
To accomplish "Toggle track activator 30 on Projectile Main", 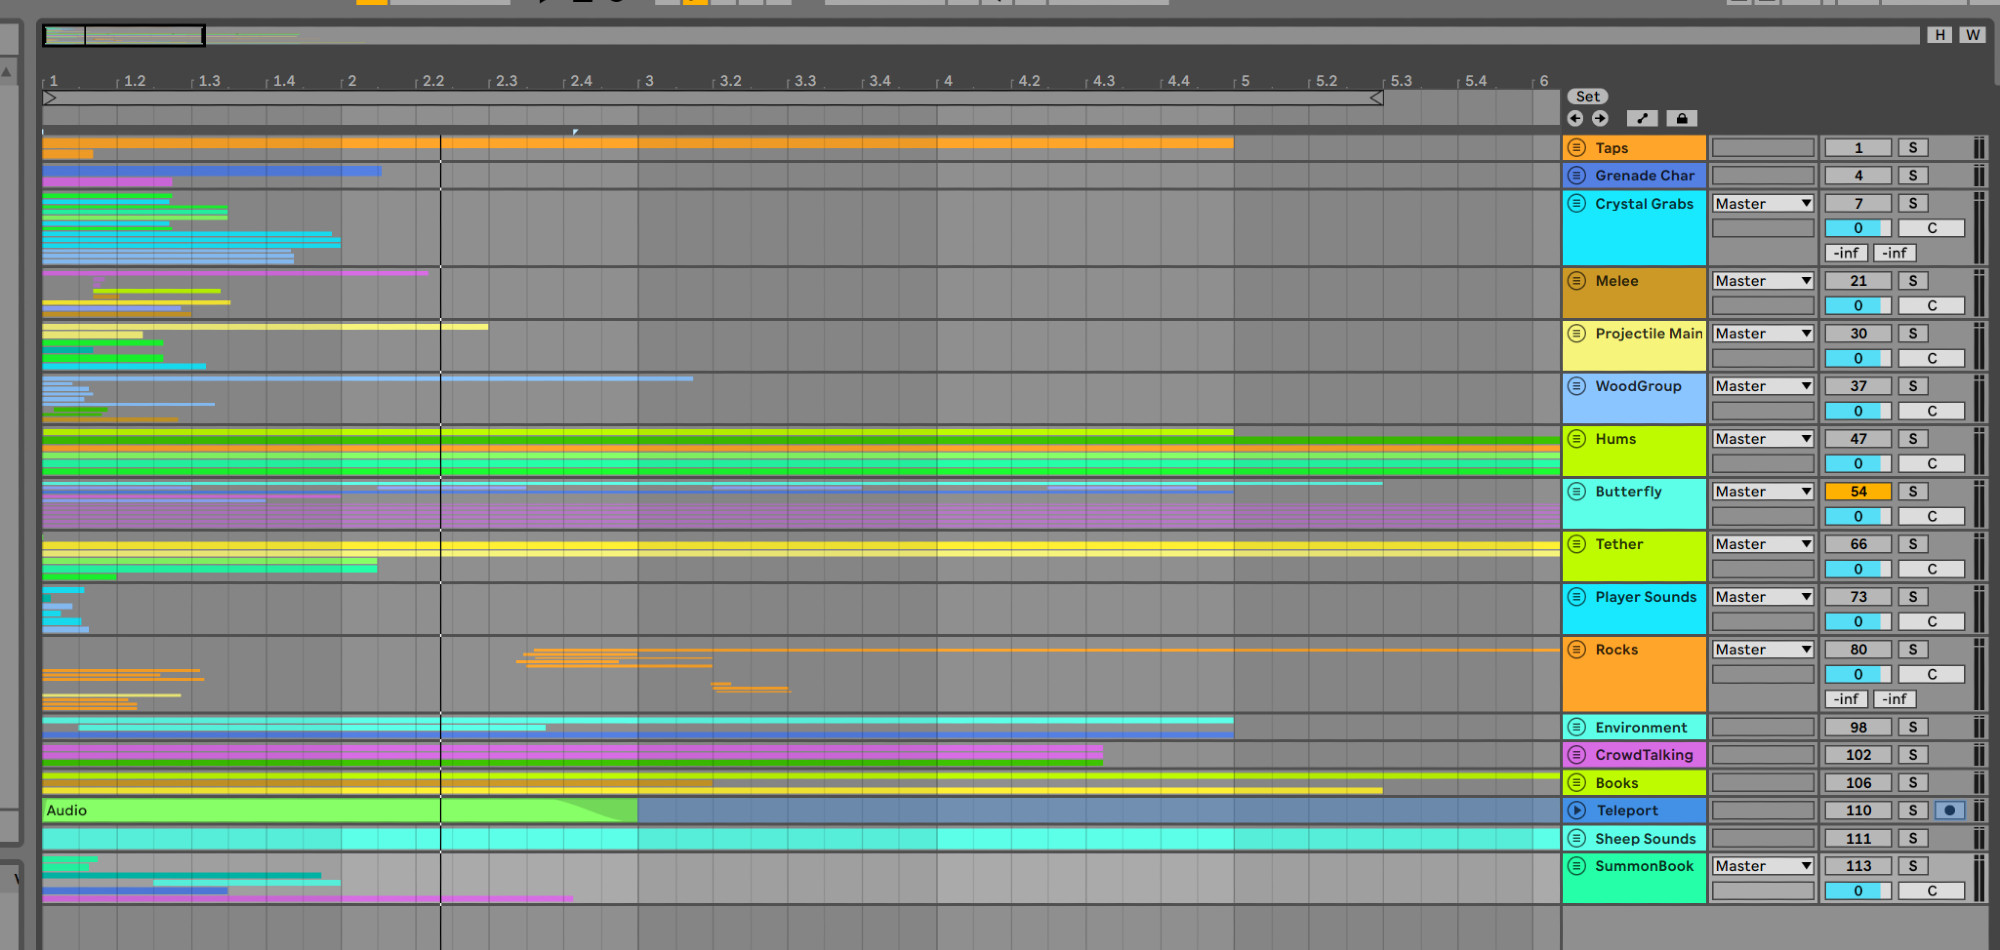I will click(1858, 333).
